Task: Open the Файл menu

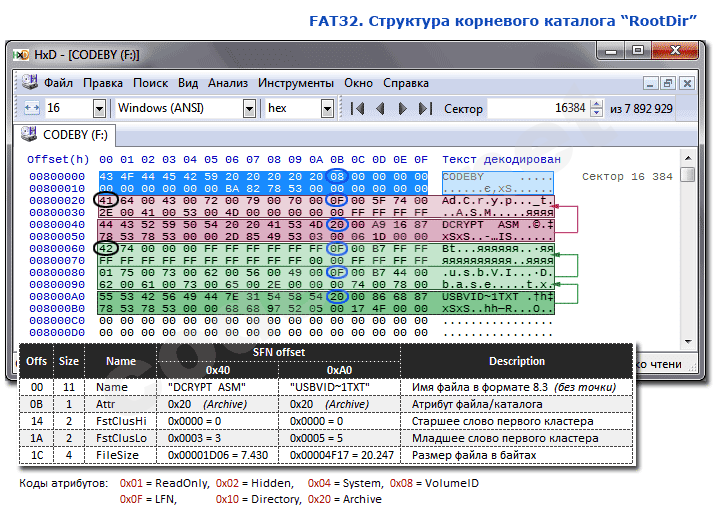Action: tap(58, 83)
